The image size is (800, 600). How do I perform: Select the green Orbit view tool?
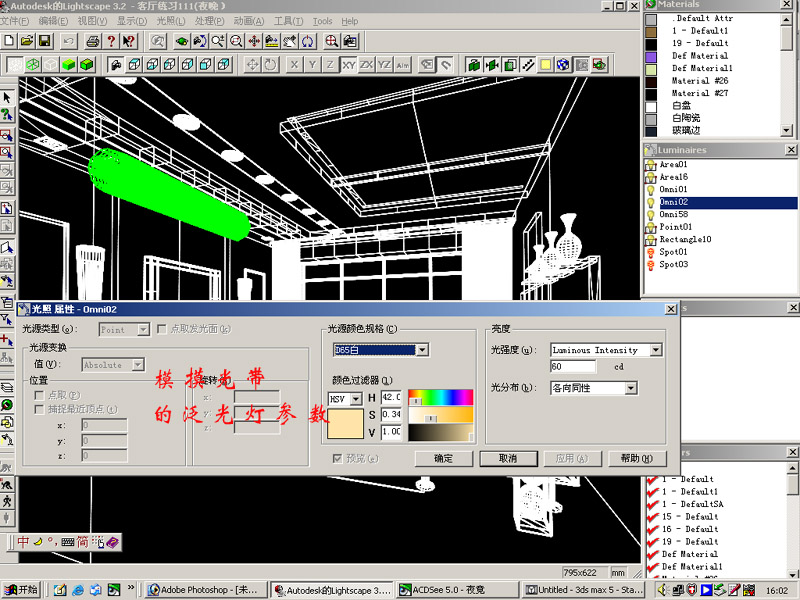point(181,41)
